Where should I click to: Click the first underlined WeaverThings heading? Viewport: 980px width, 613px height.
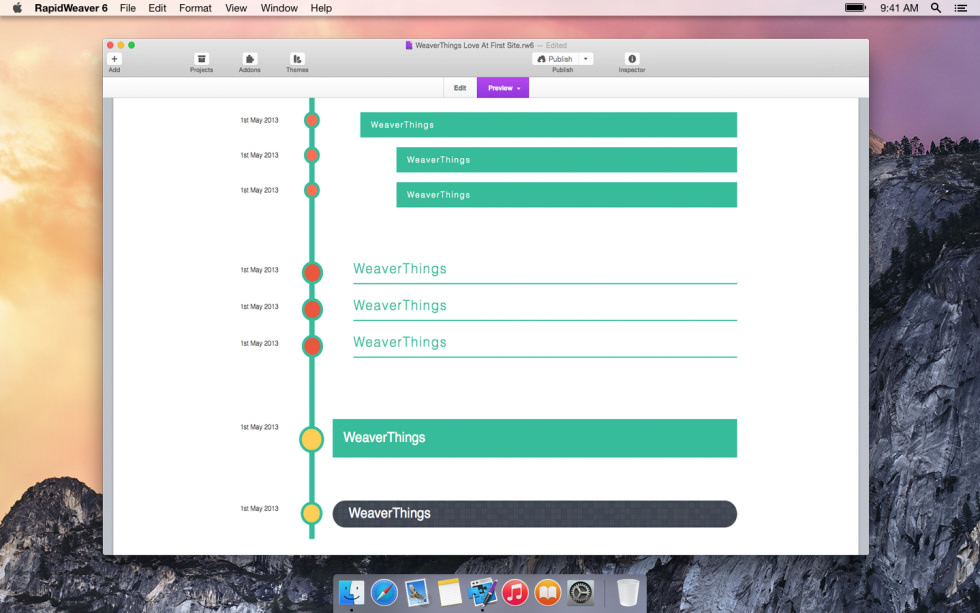400,269
